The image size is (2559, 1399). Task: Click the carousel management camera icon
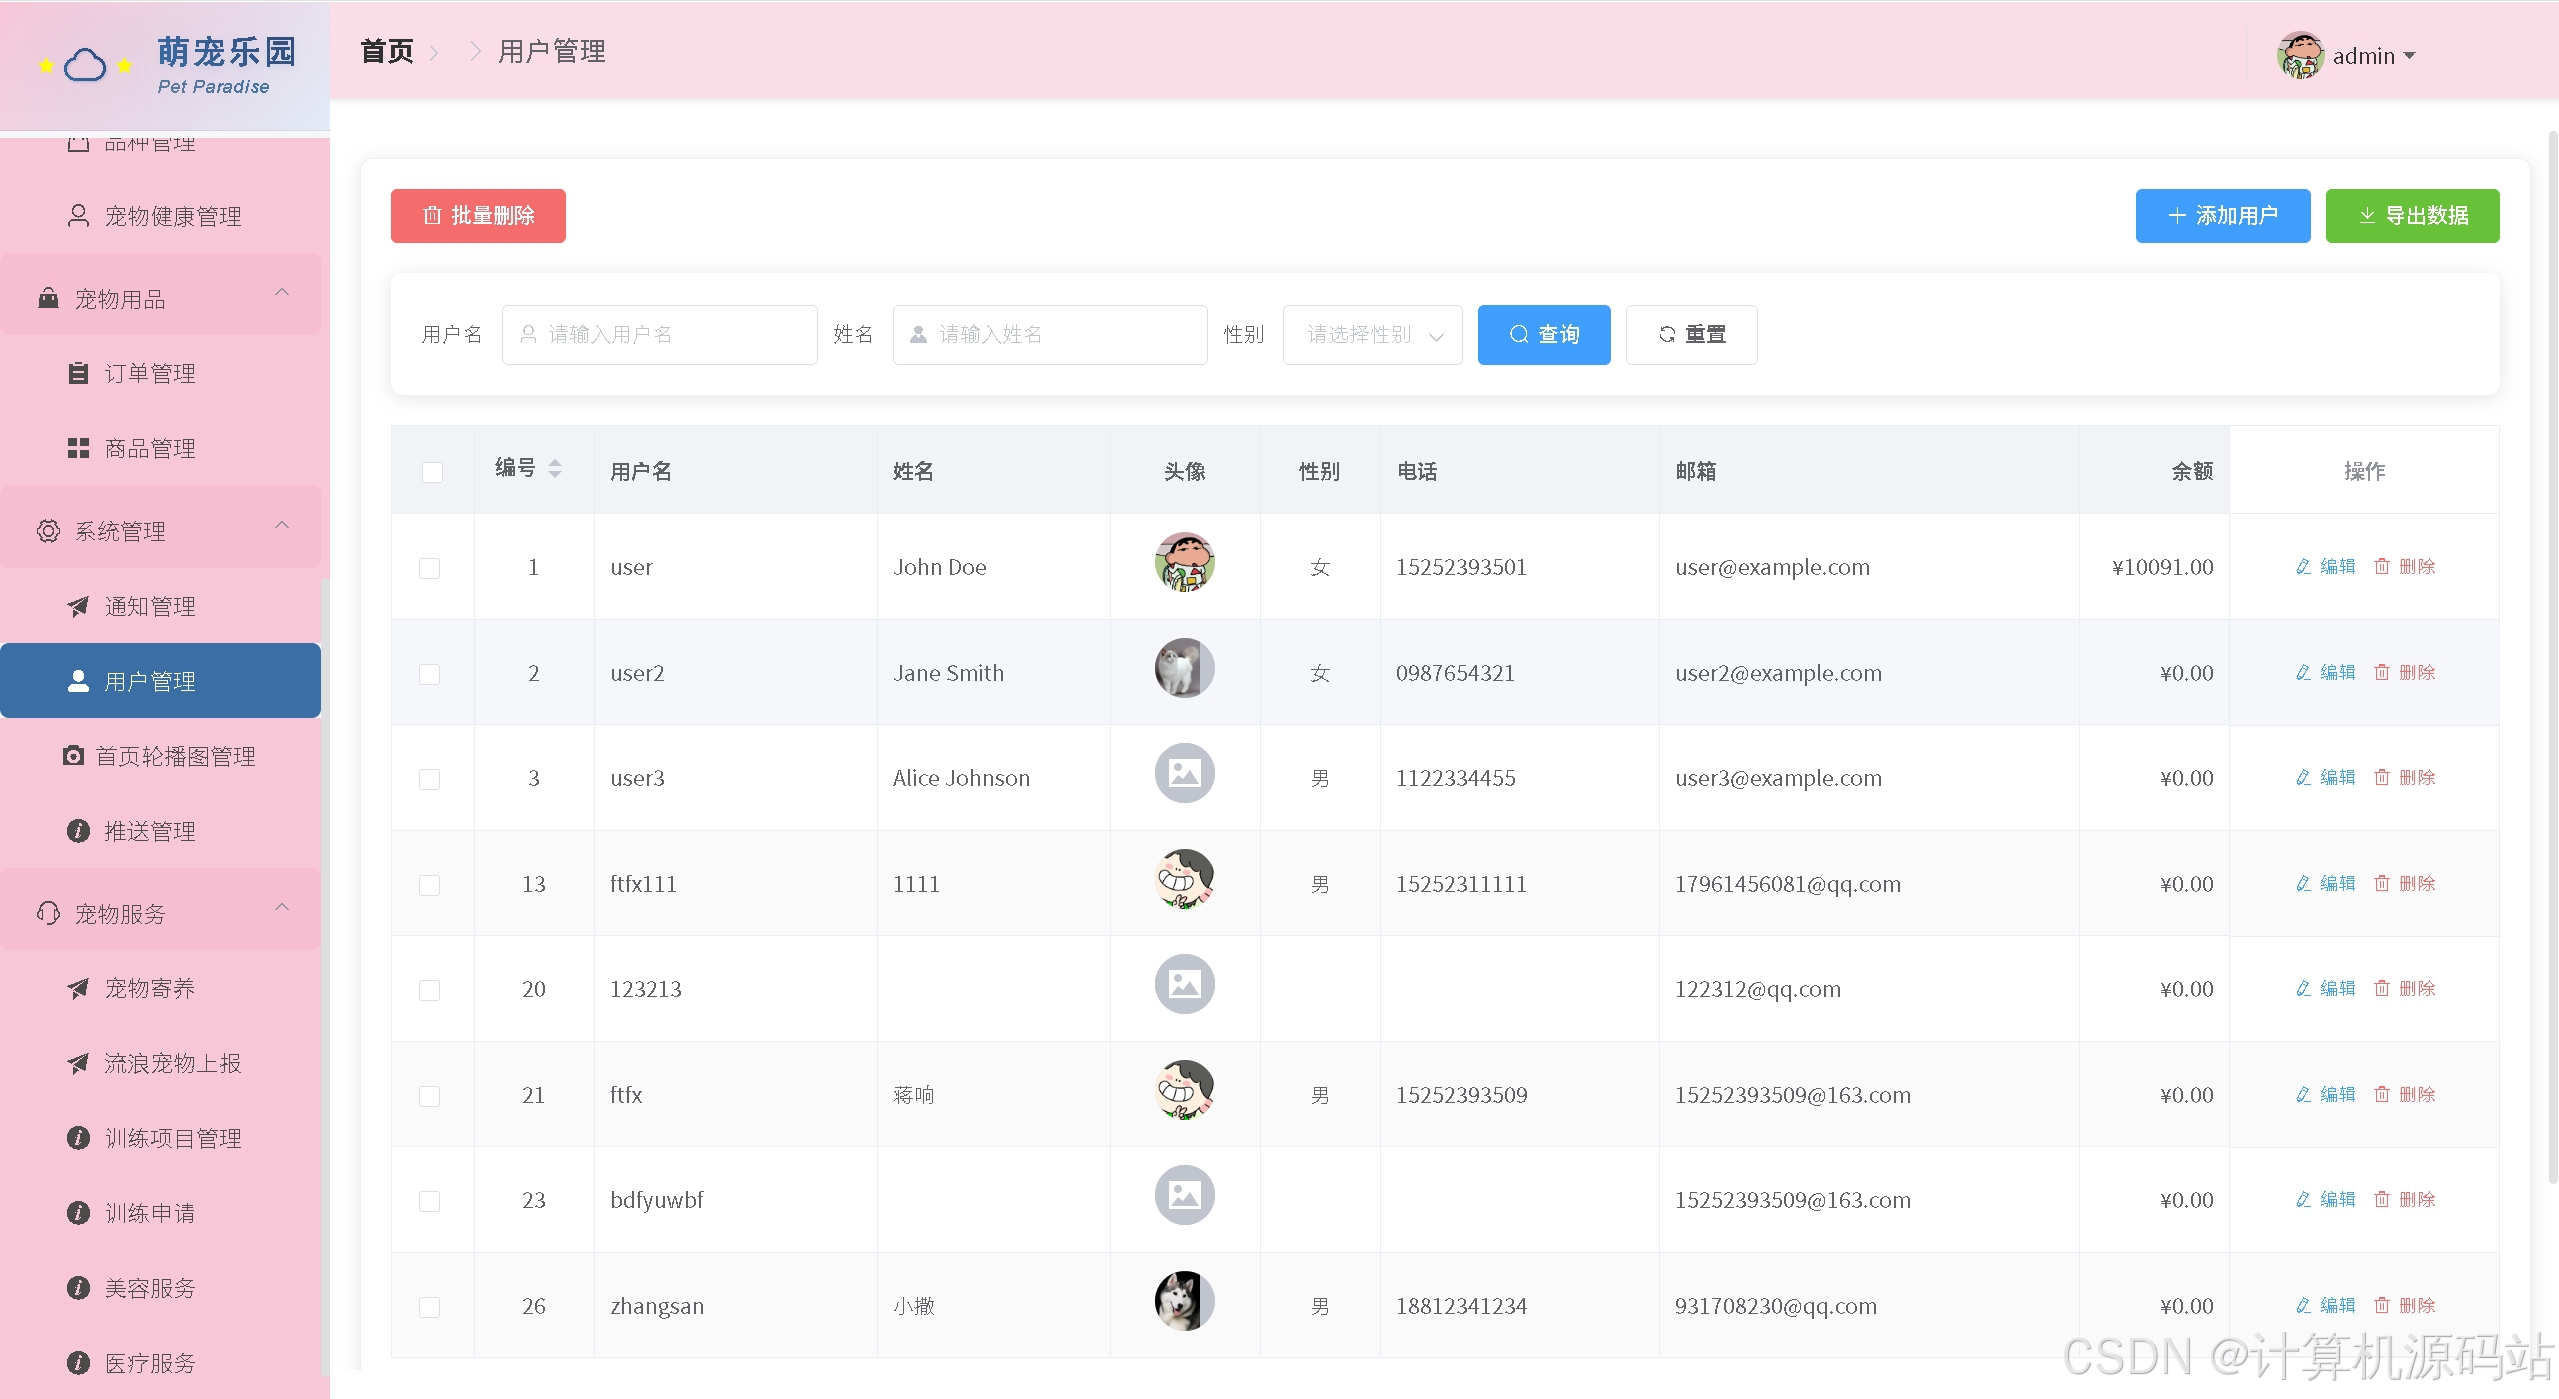[x=73, y=756]
